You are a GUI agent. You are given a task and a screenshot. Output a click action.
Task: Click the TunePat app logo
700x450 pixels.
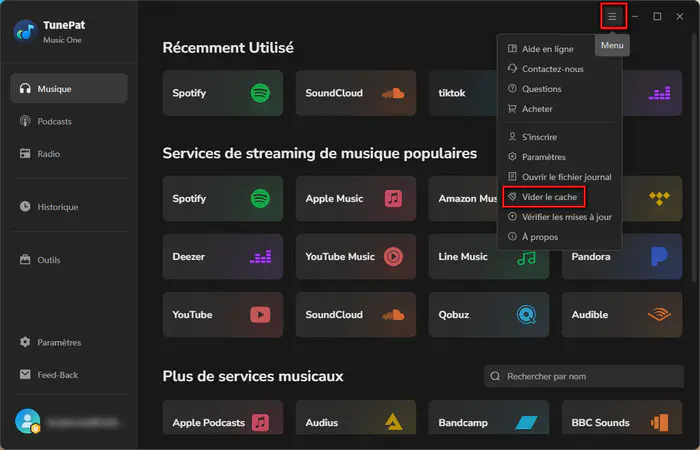point(25,31)
